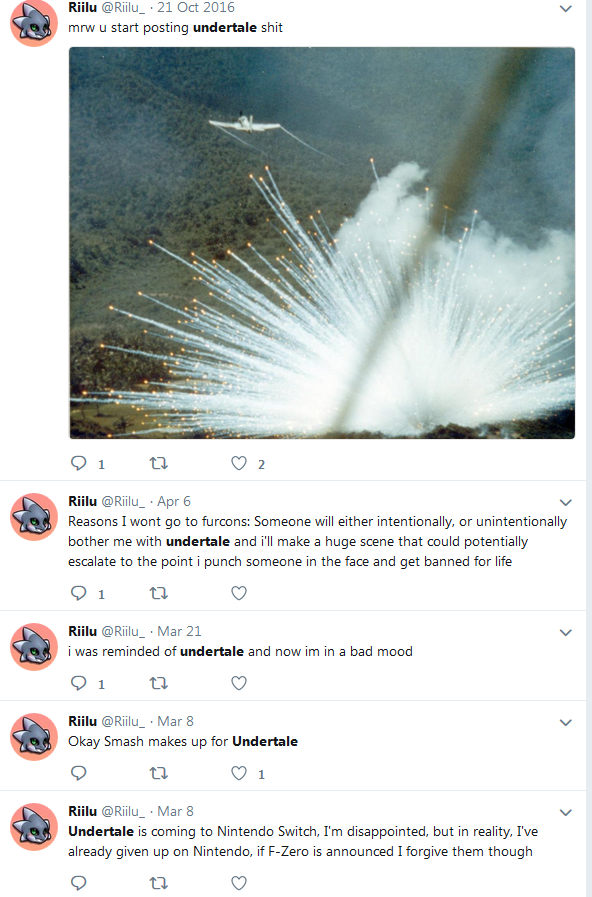View the airplane explosion photo
592x897 pixels.
coord(322,243)
